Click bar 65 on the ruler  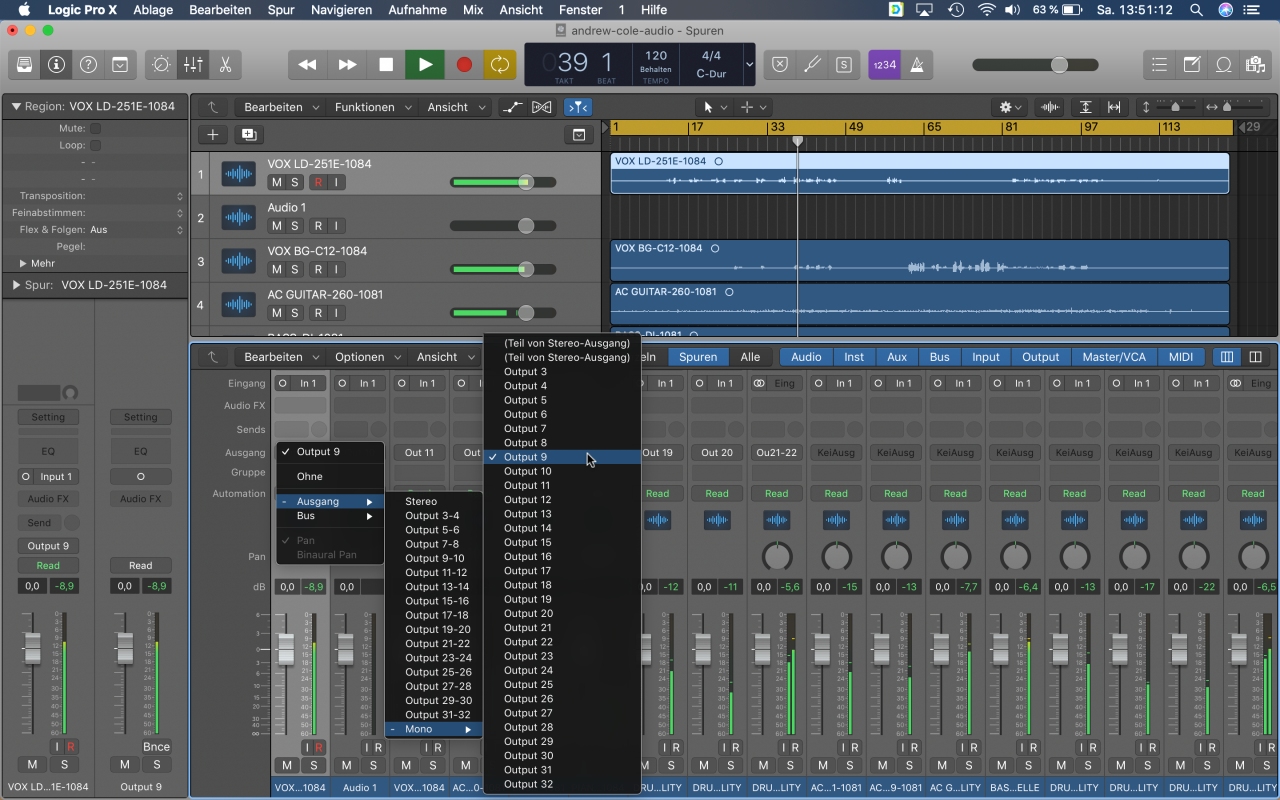932,128
